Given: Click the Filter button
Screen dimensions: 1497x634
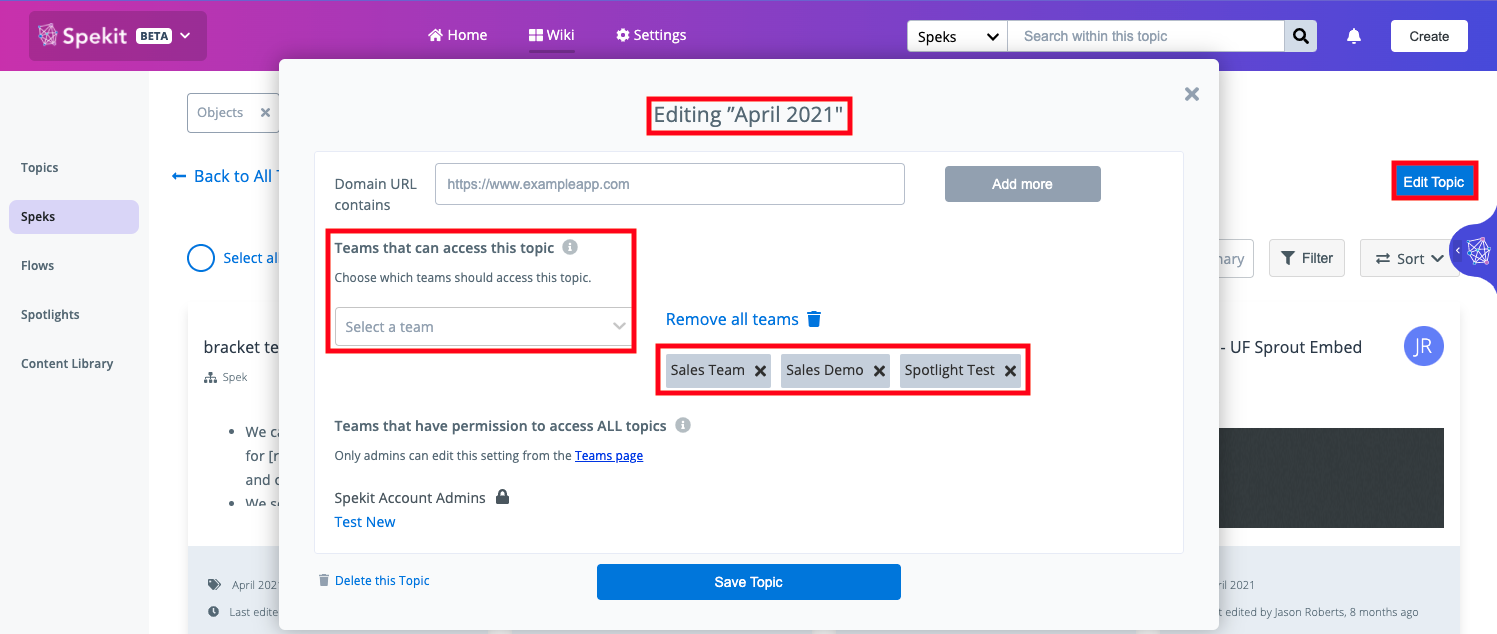Looking at the screenshot, I should coord(1308,258).
